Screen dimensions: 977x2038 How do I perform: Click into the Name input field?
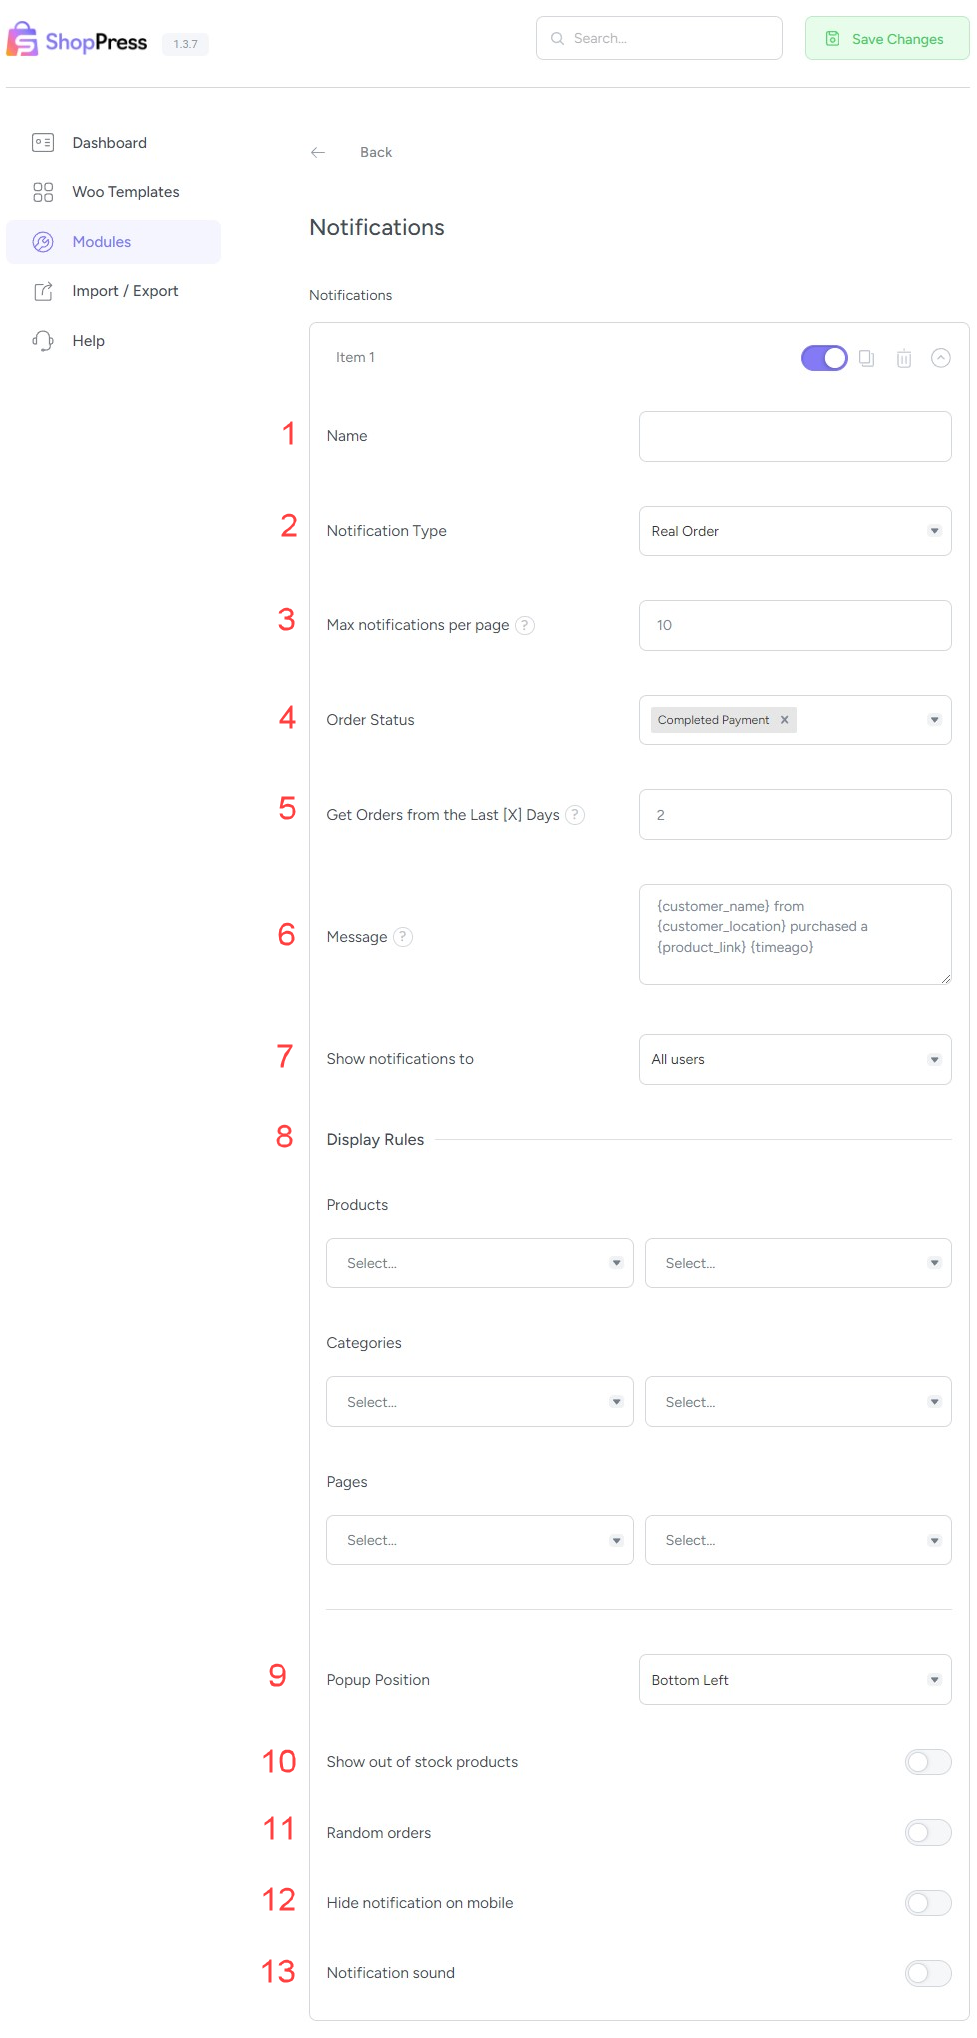795,436
